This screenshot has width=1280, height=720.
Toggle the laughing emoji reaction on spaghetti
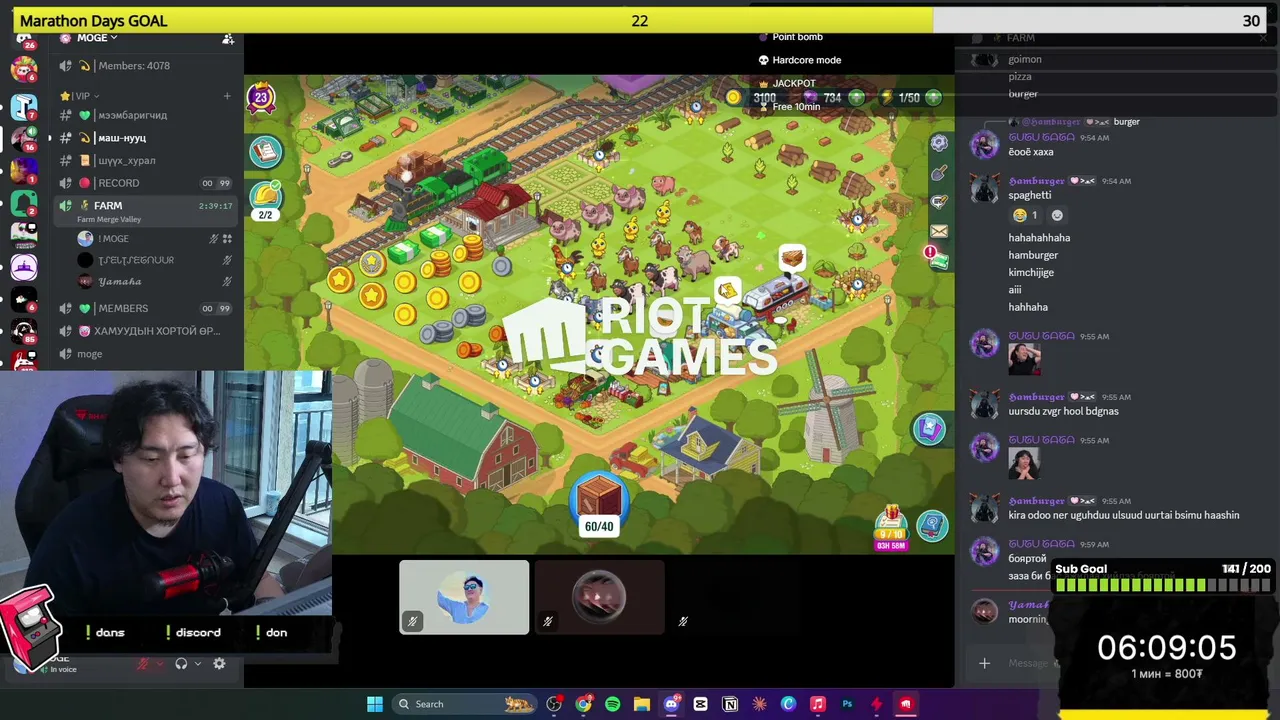tap(1025, 215)
